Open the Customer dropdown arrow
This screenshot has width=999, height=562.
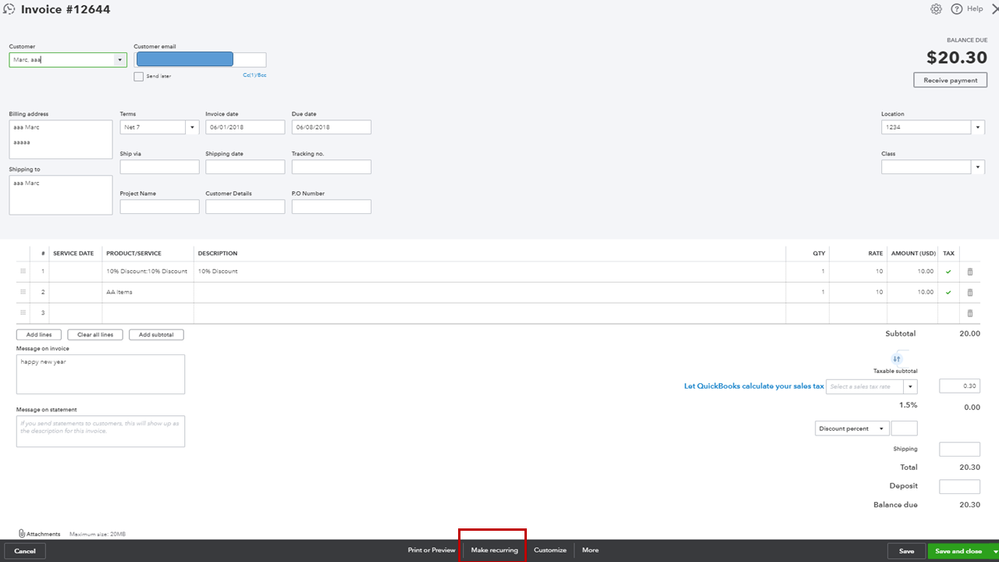(x=119, y=60)
